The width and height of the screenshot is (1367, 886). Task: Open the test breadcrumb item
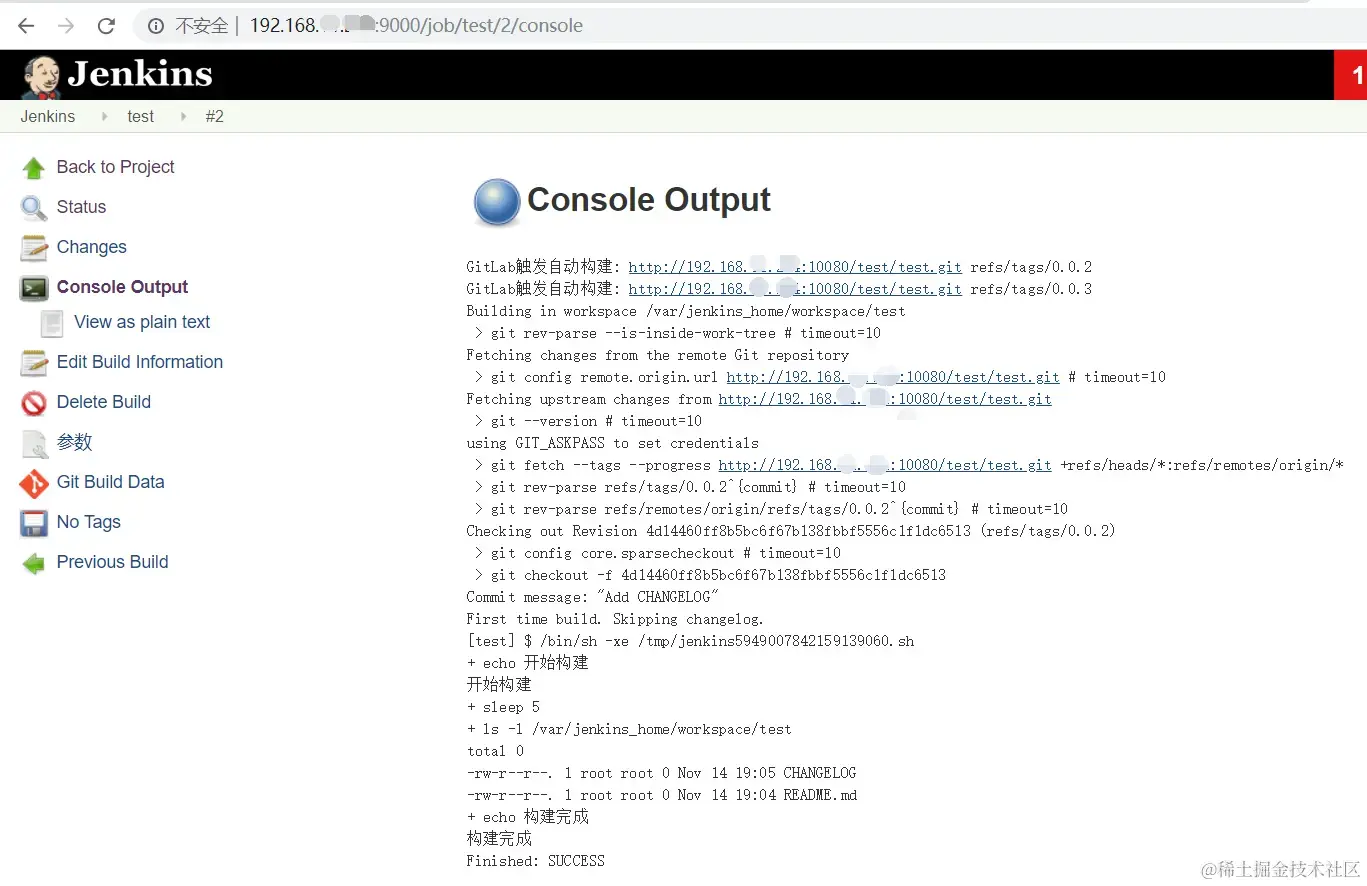click(x=140, y=116)
